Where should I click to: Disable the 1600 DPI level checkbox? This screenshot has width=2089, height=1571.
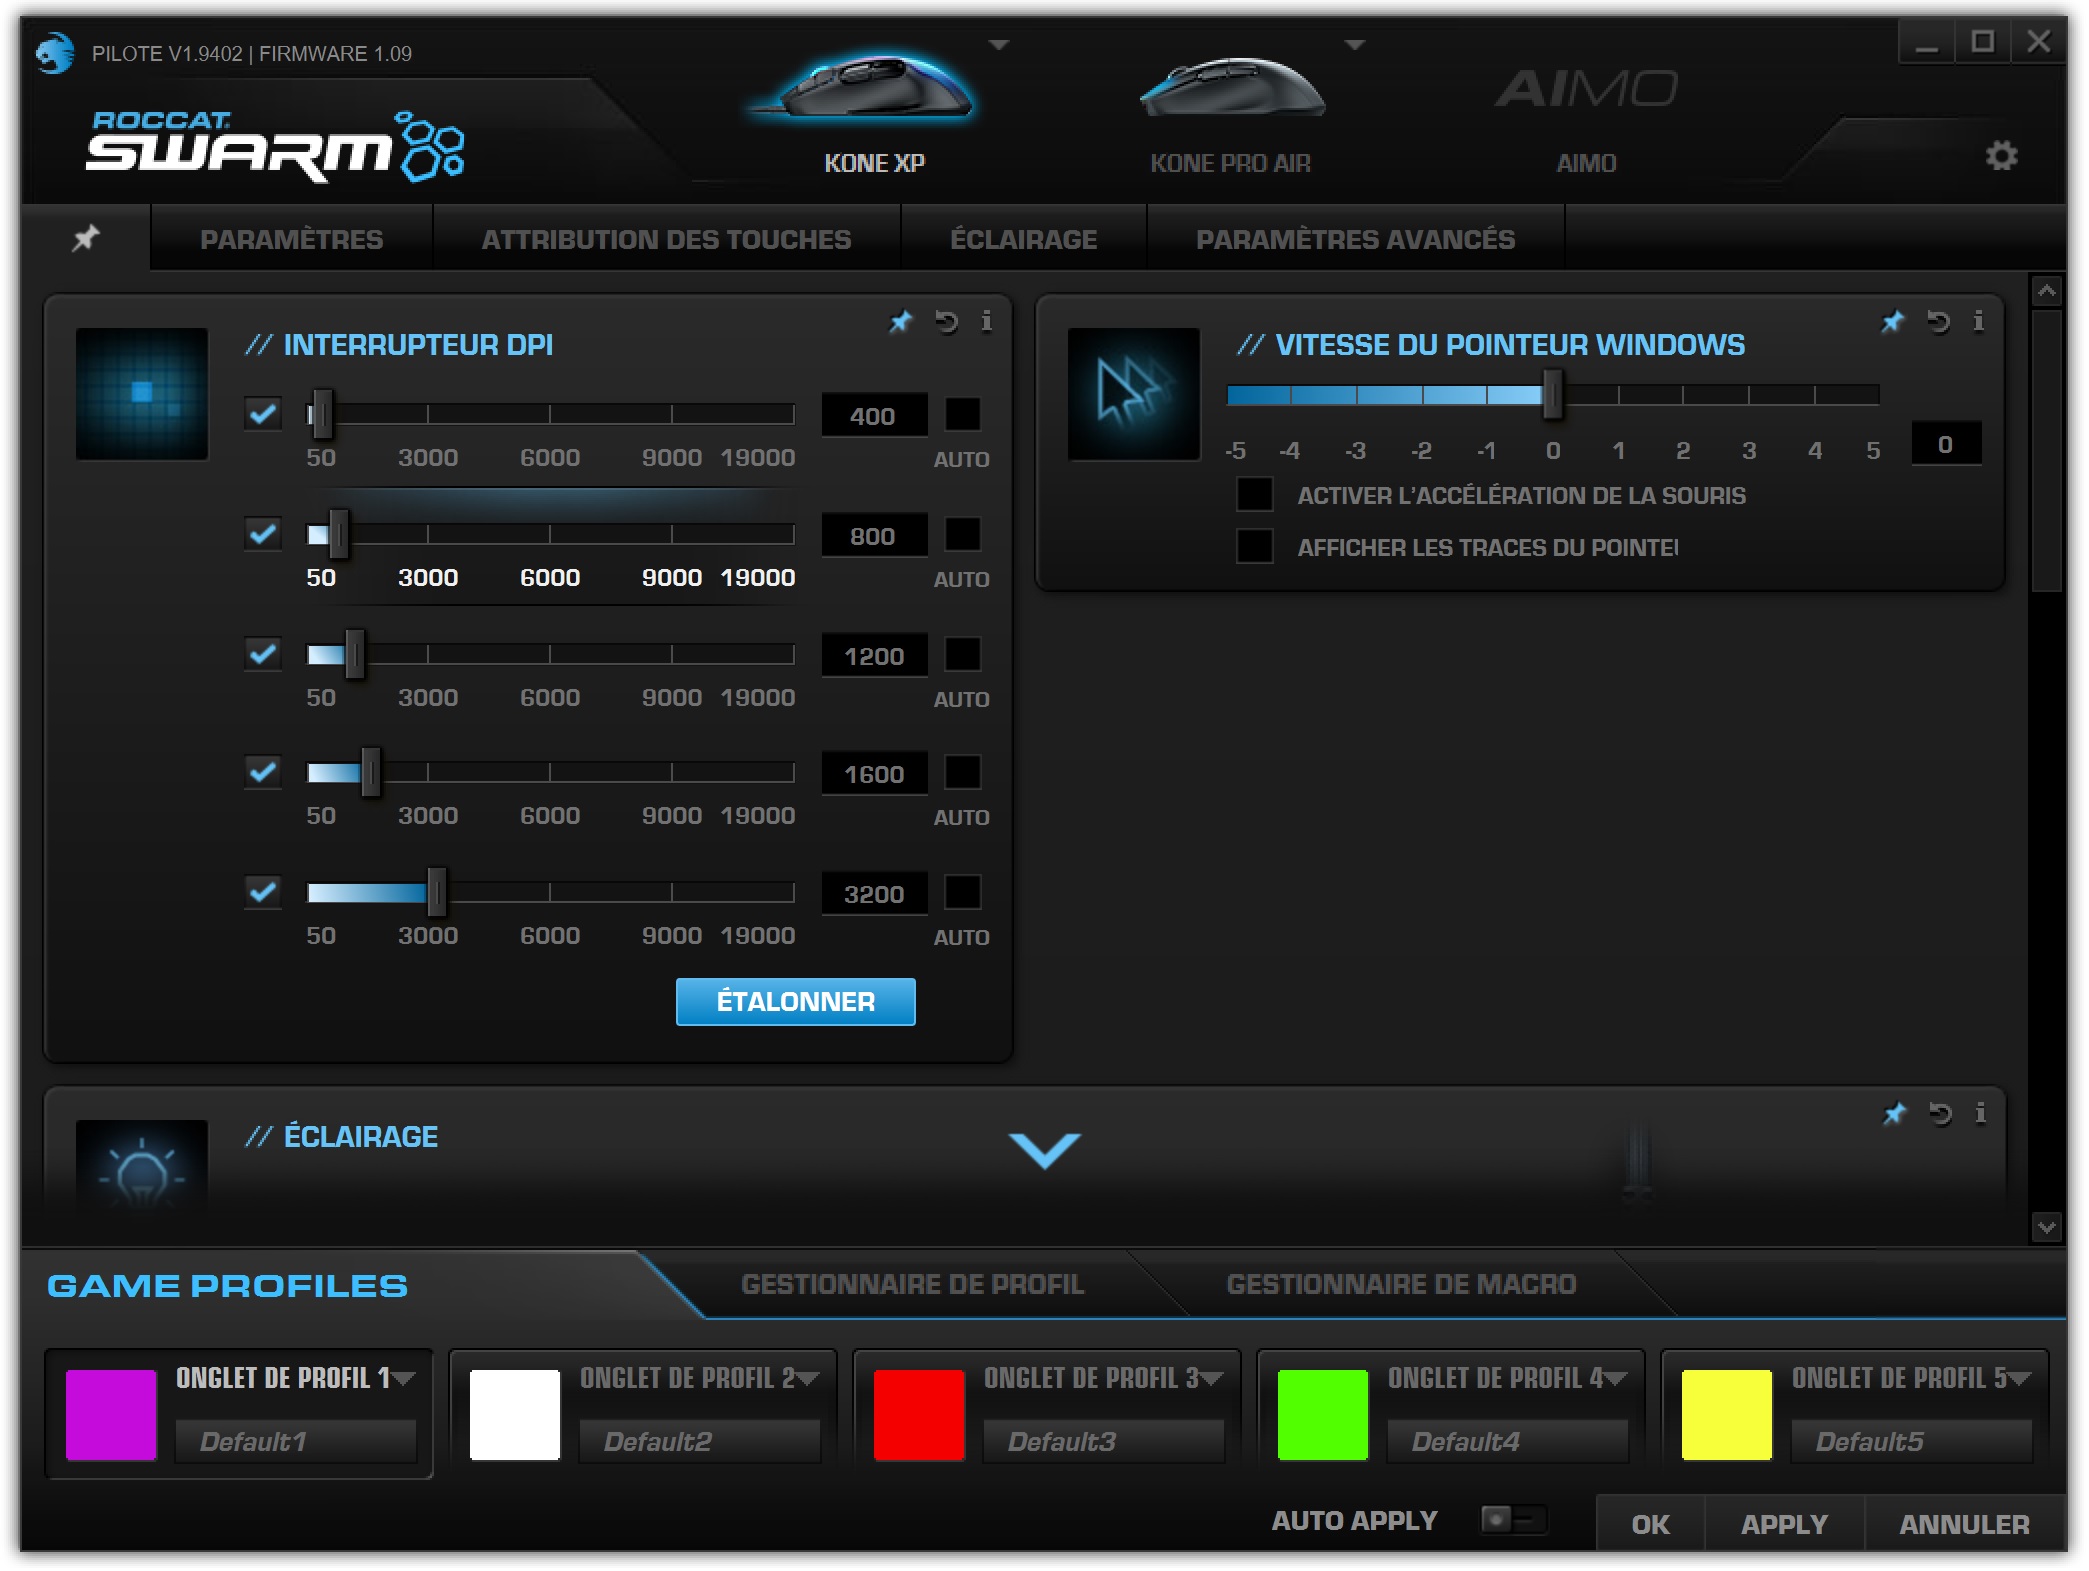tap(263, 771)
